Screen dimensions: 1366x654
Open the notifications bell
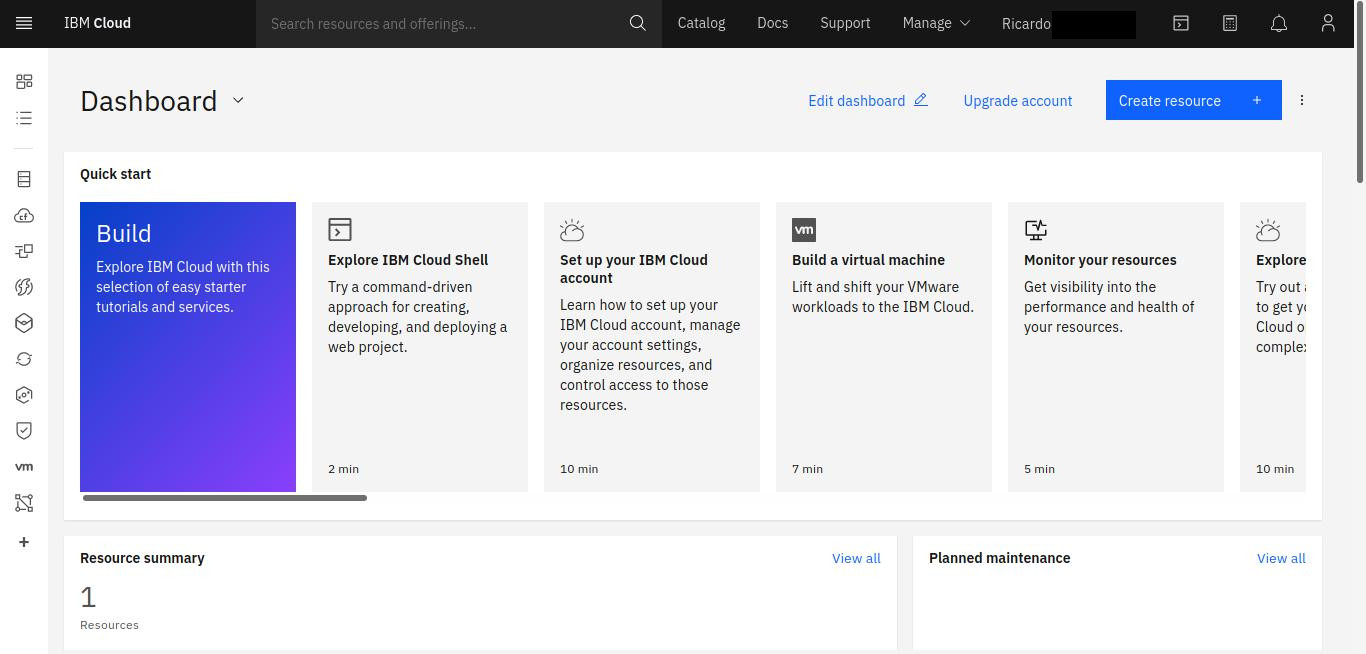1279,23
